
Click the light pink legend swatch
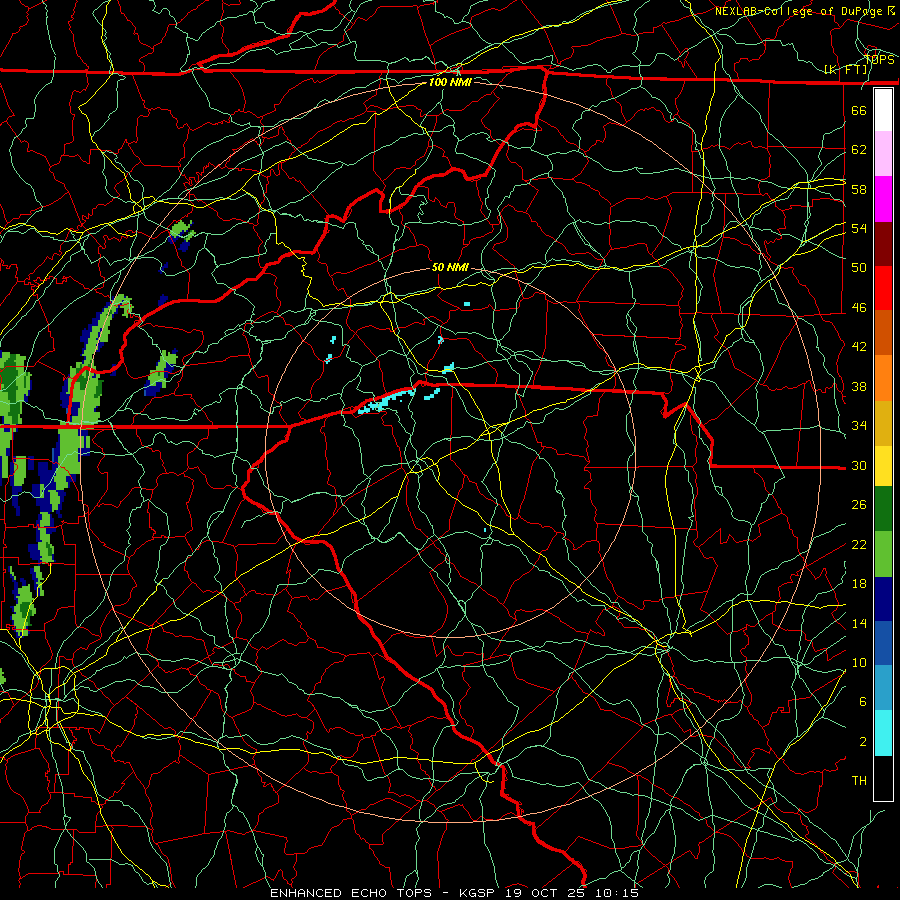pyautogui.click(x=883, y=154)
